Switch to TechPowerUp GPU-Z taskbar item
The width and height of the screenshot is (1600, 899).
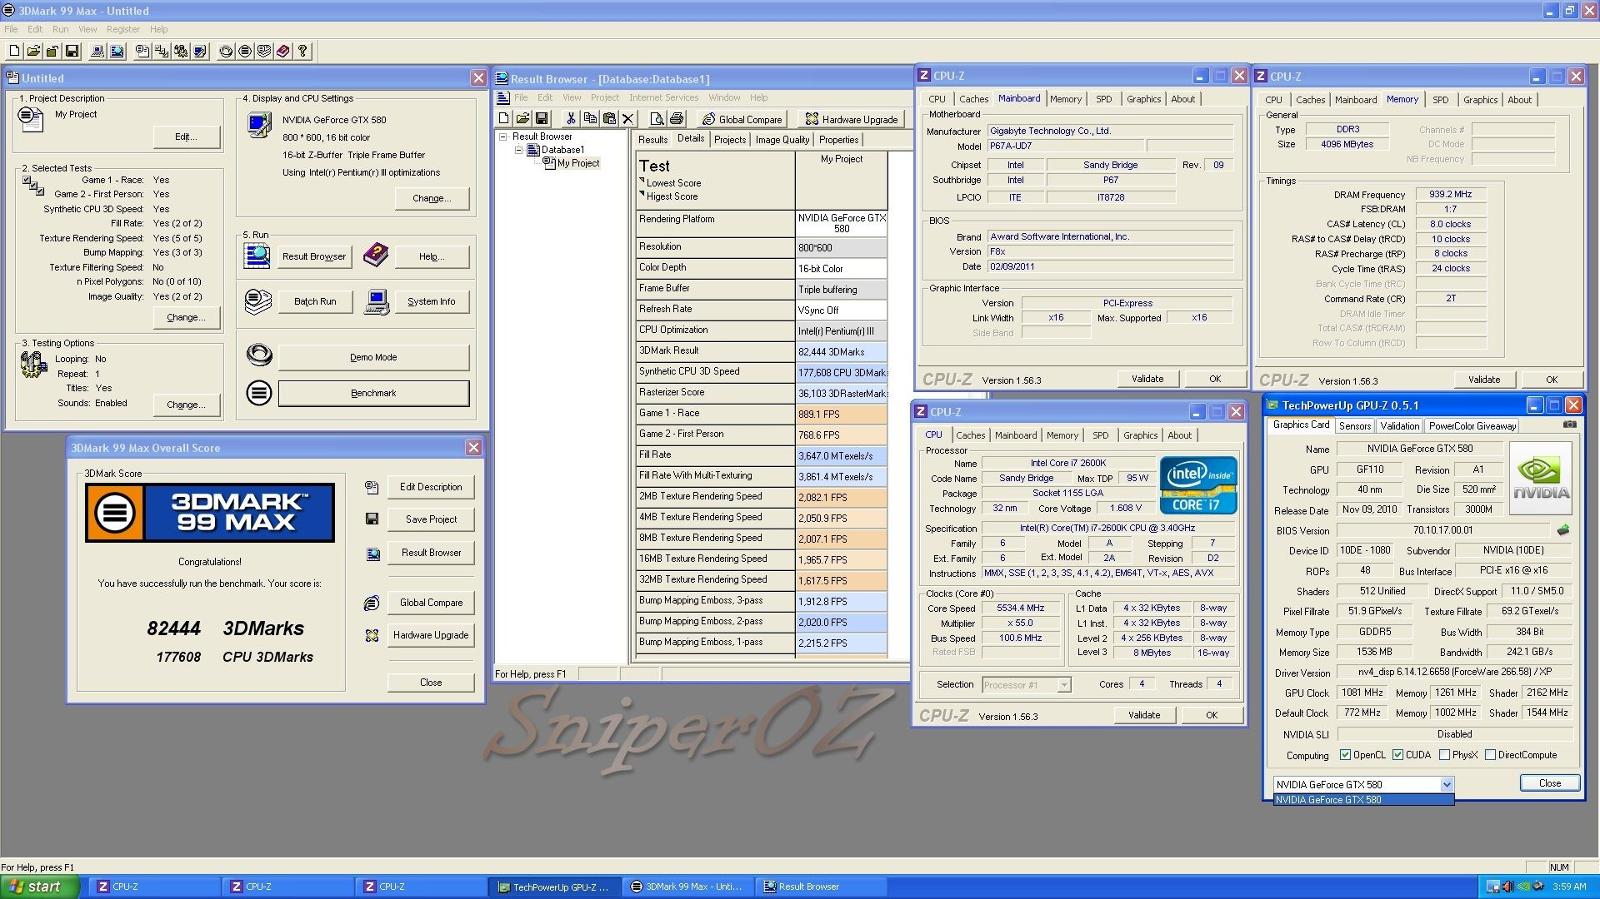click(x=555, y=886)
